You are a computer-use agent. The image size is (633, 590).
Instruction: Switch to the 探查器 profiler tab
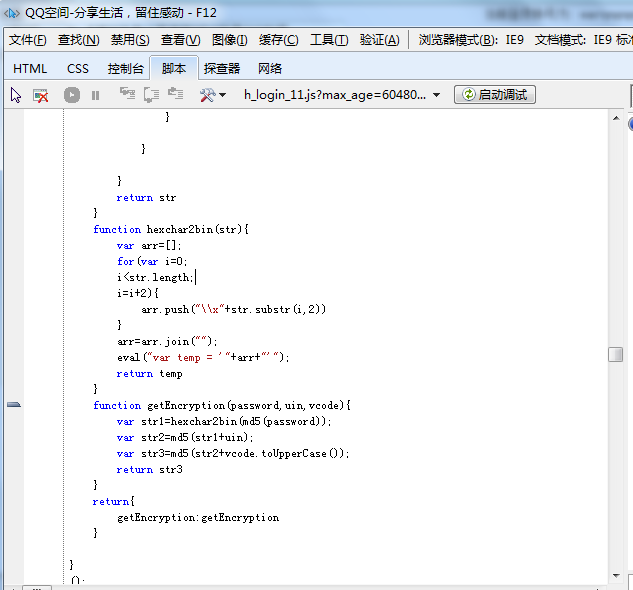click(222, 69)
